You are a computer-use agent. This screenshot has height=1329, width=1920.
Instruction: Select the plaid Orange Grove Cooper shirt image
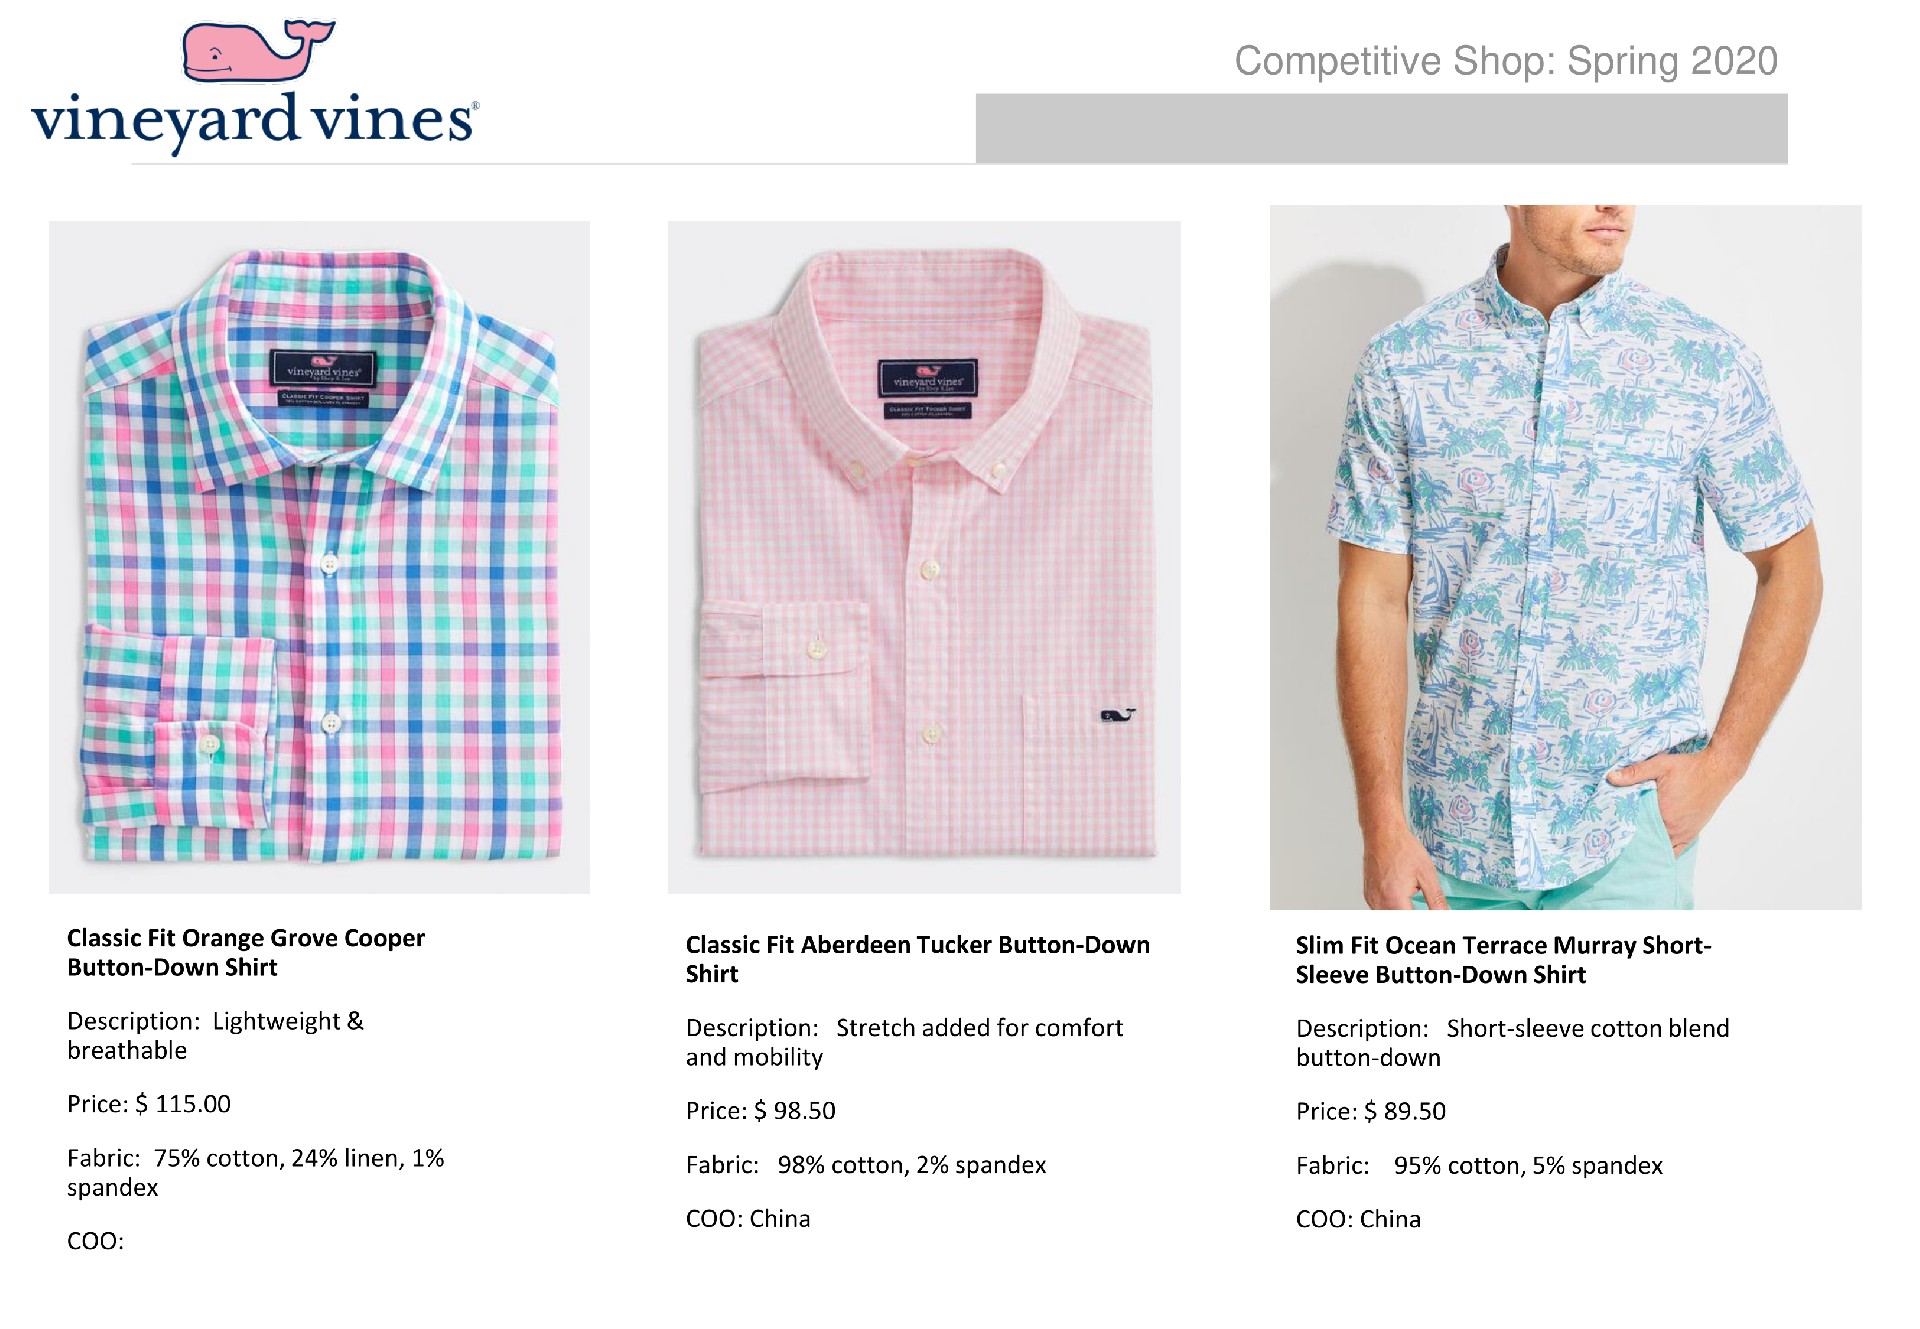(x=319, y=557)
